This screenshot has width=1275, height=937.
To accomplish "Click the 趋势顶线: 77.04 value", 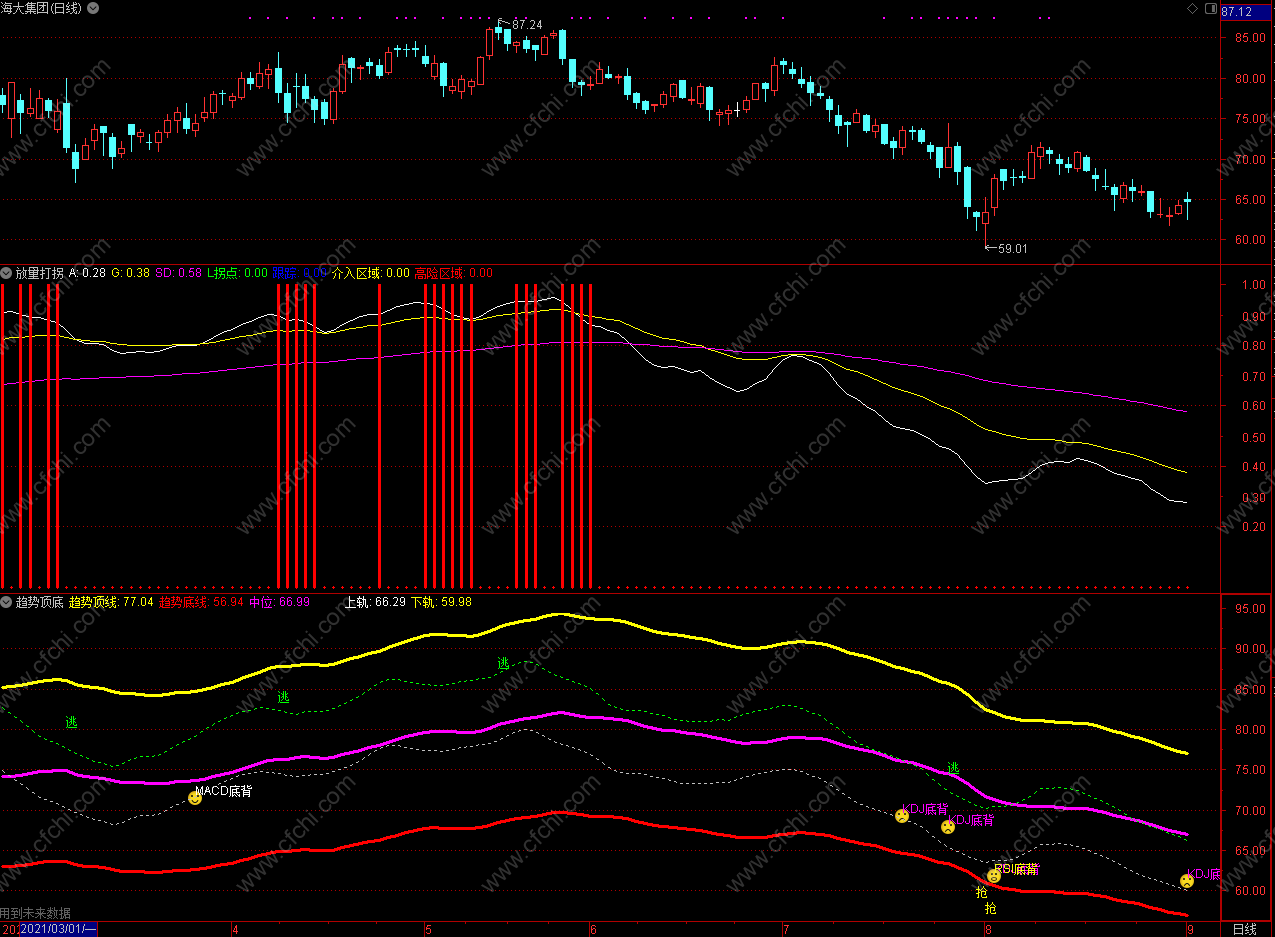I will click(111, 602).
